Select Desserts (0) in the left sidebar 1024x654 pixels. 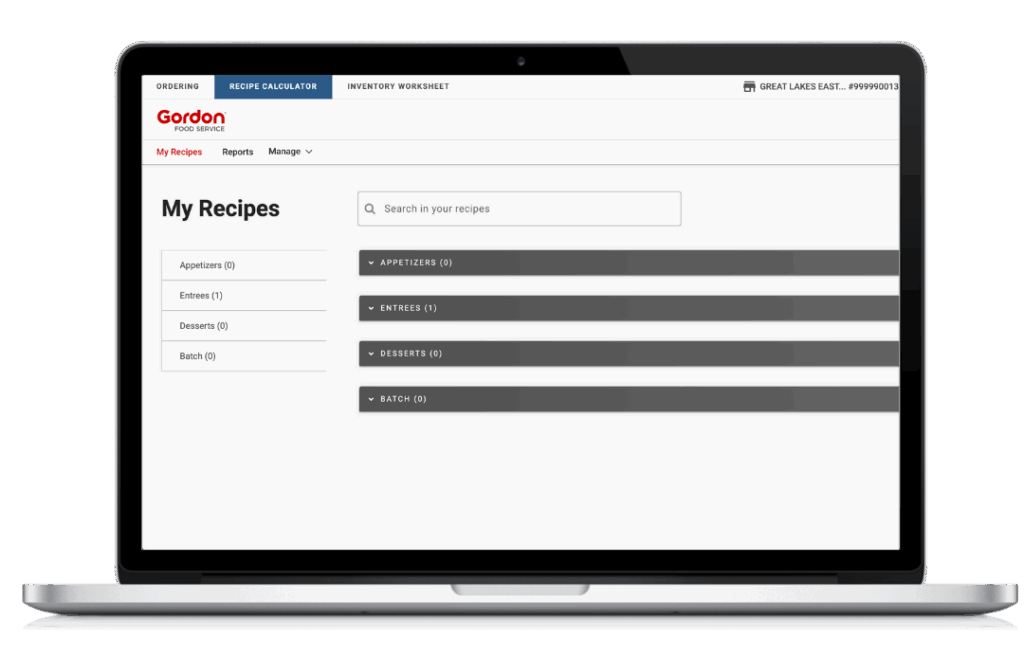tap(204, 326)
